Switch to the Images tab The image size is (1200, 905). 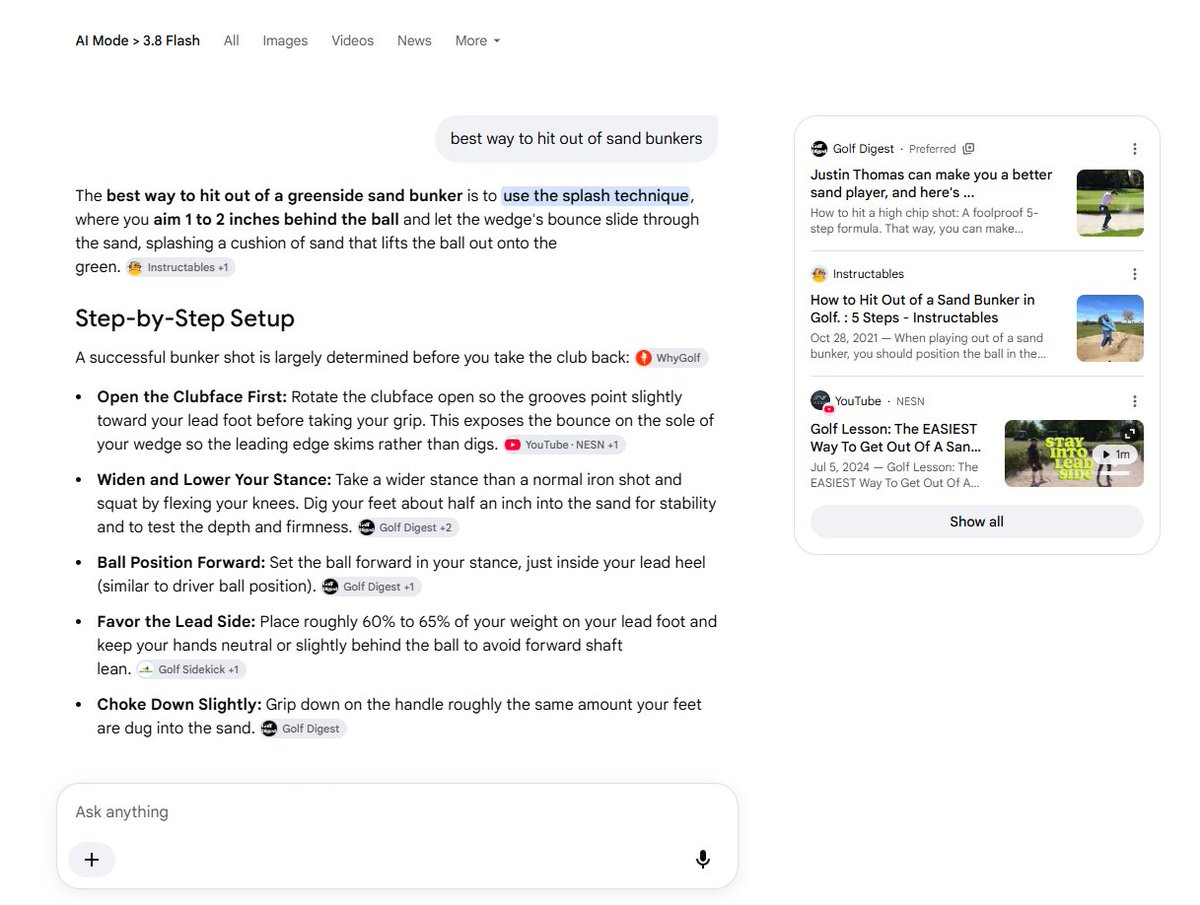pos(285,41)
